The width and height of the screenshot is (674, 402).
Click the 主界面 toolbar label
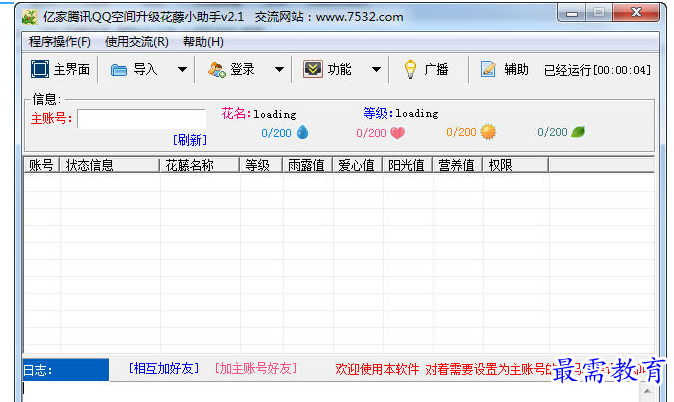tap(72, 69)
